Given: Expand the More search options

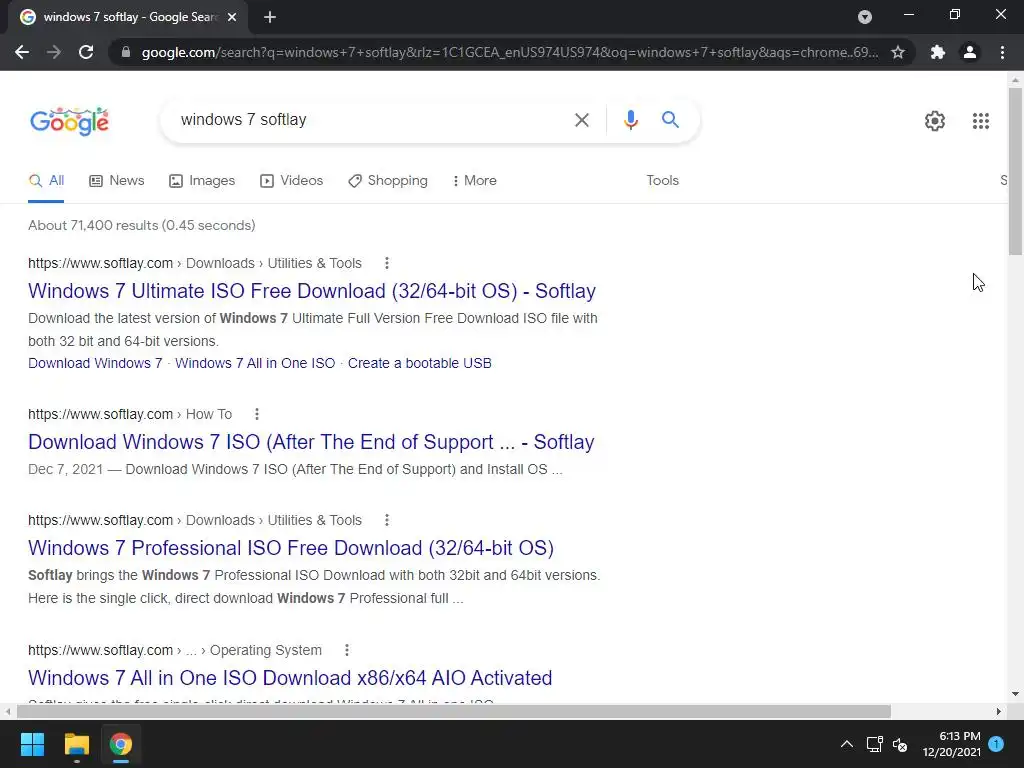Looking at the screenshot, I should 474,181.
